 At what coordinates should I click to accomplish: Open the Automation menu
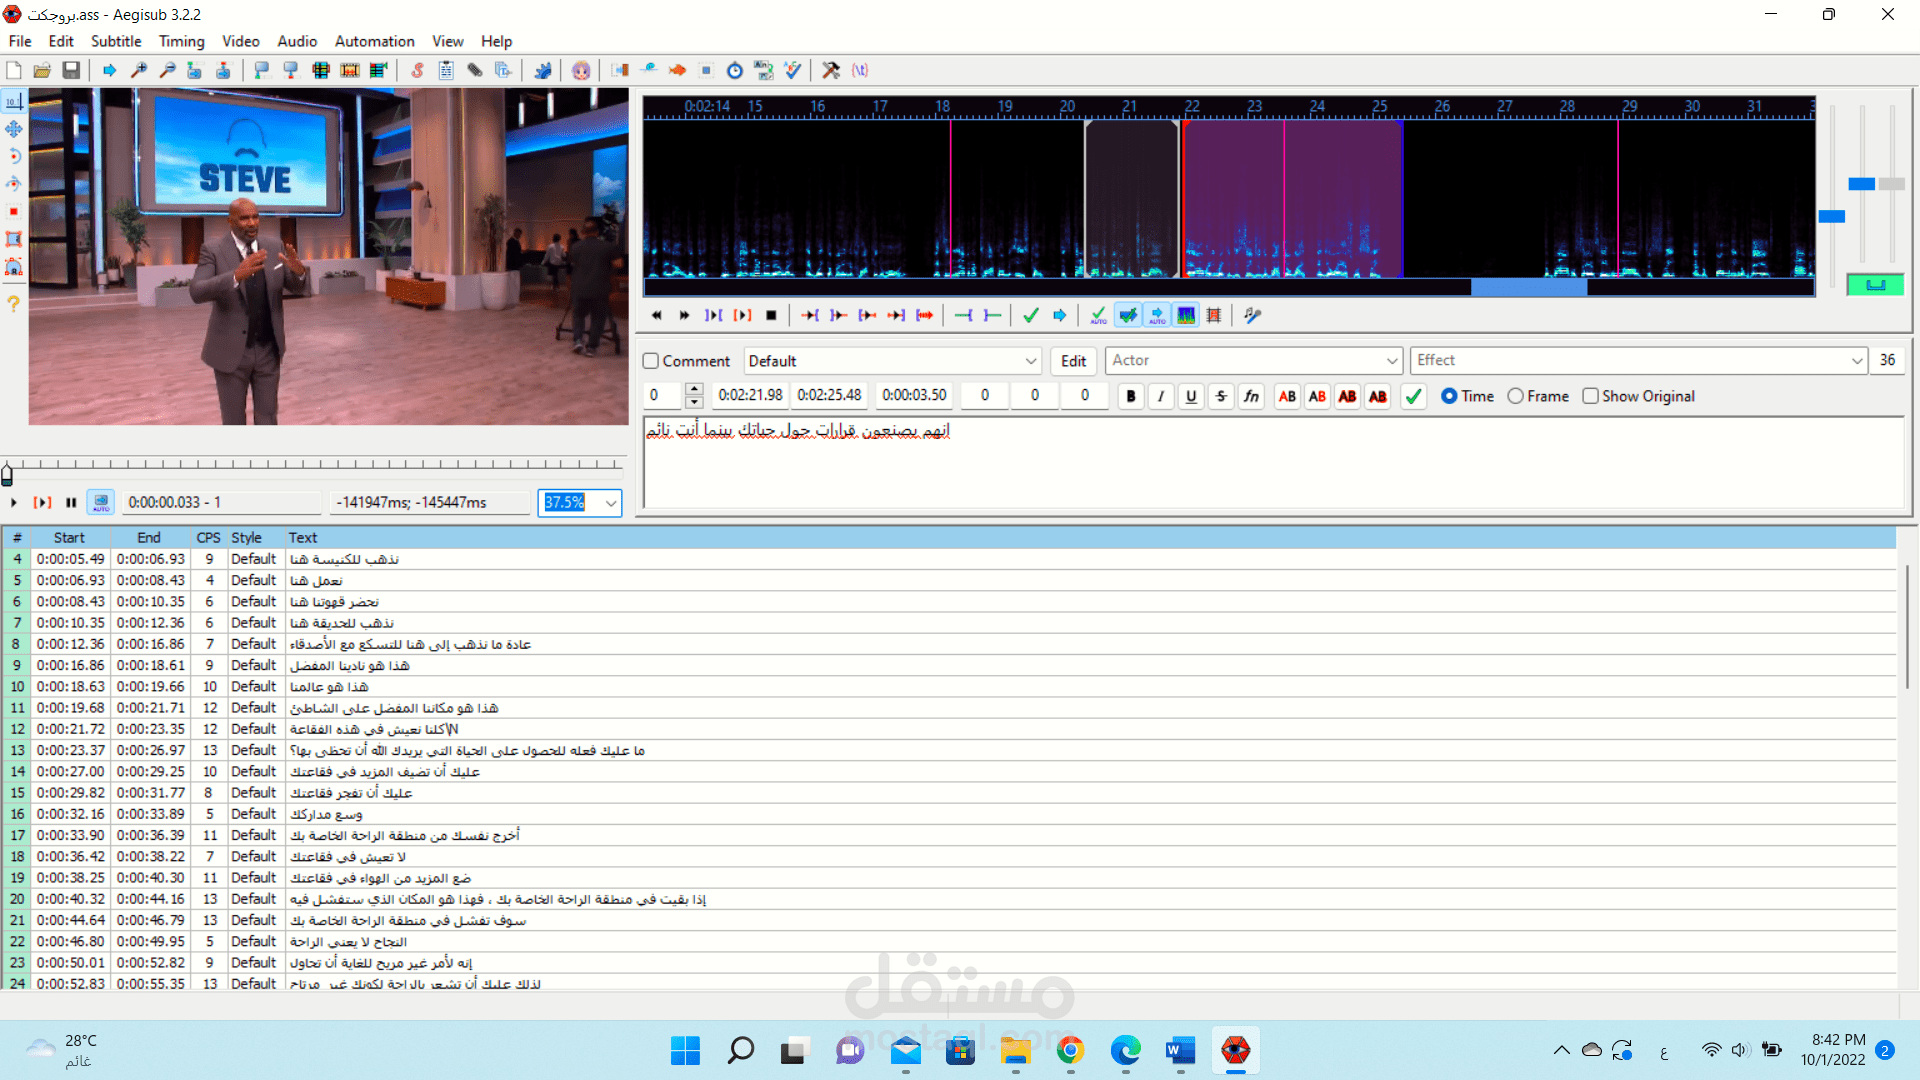[x=374, y=41]
